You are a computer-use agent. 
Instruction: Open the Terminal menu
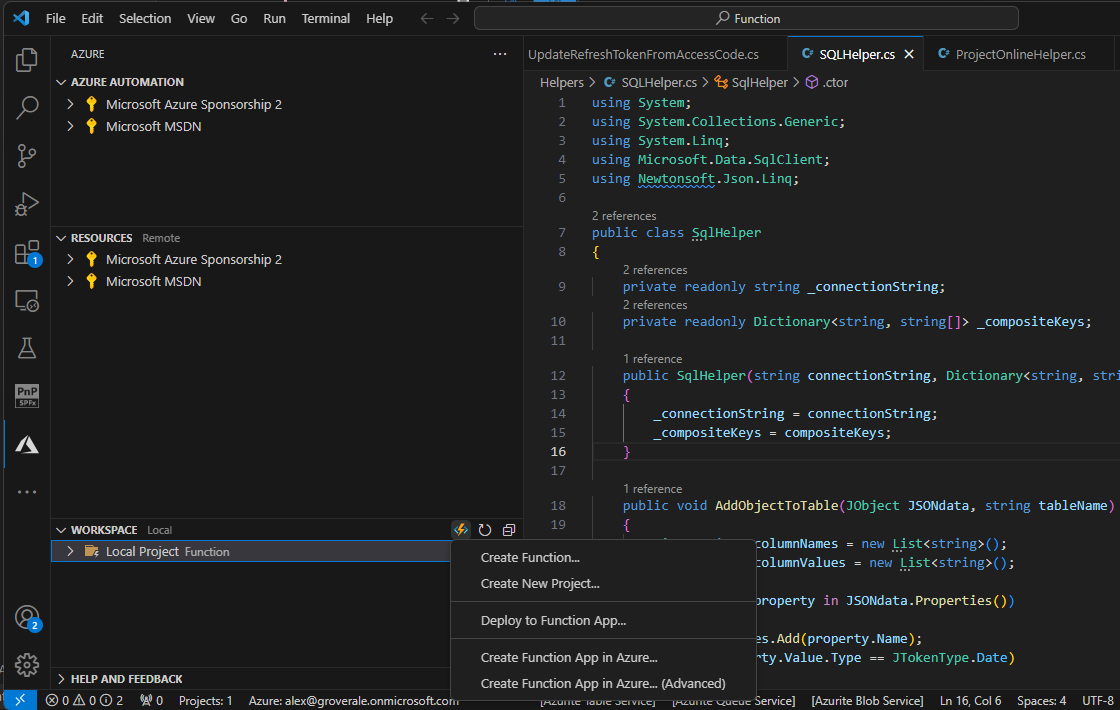coord(326,18)
